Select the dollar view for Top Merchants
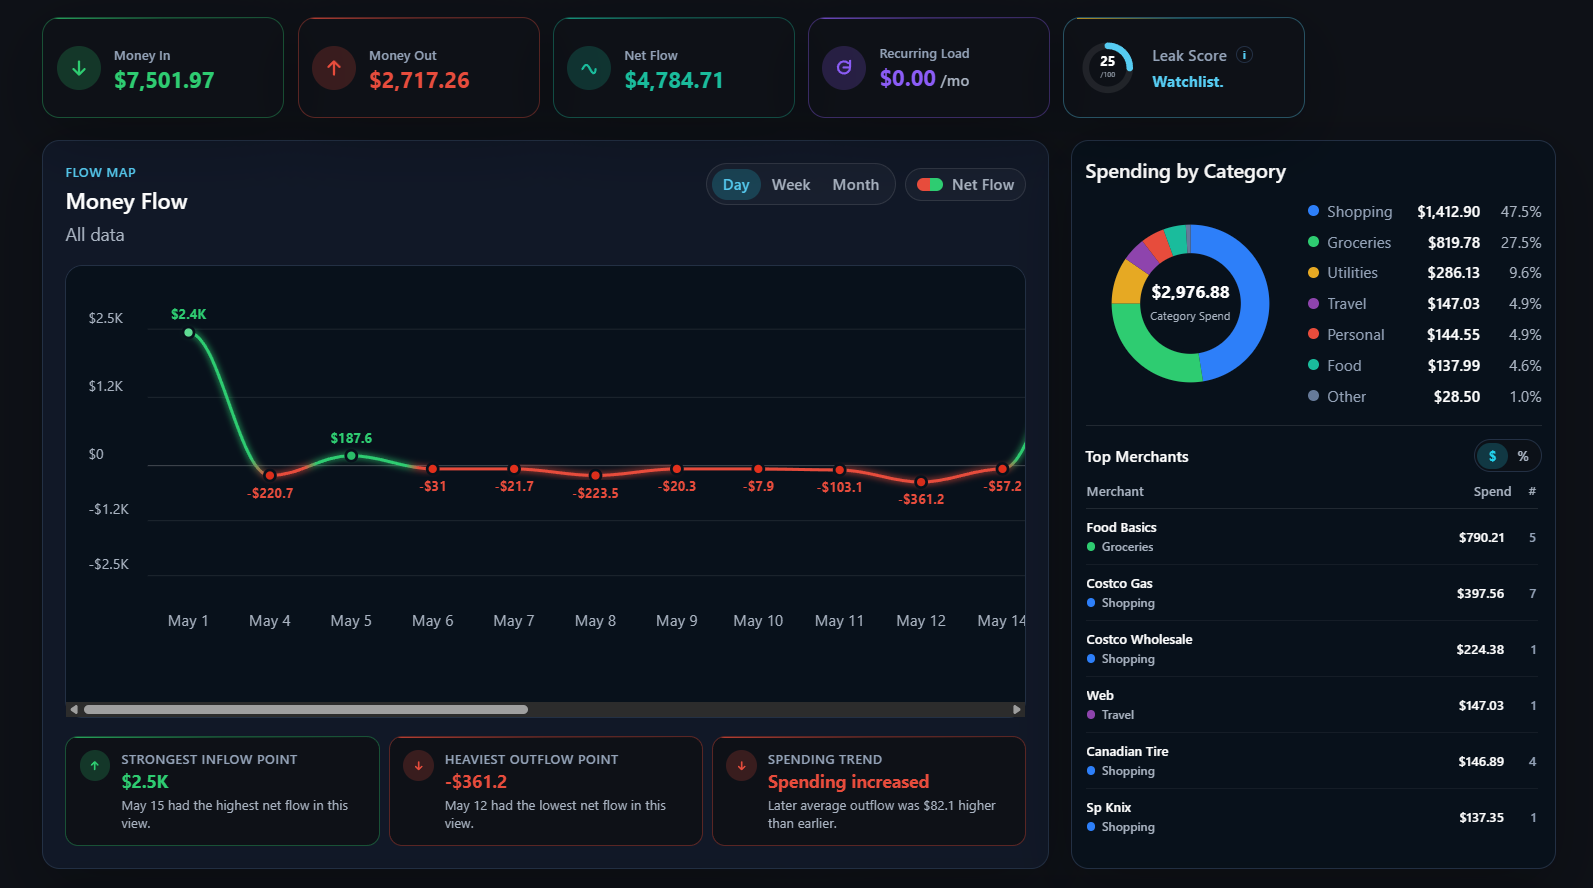Image resolution: width=1593 pixels, height=888 pixels. tap(1492, 456)
